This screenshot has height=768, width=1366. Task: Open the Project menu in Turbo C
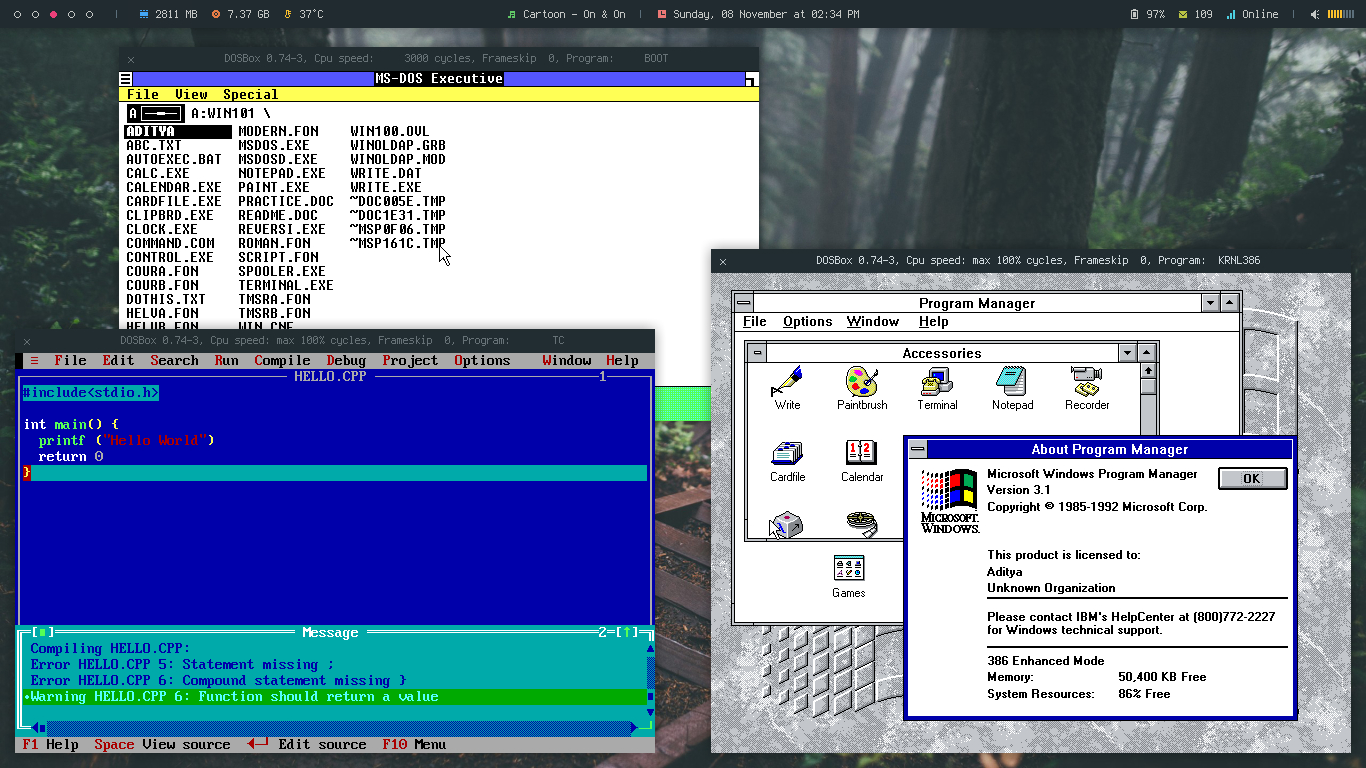tap(410, 361)
